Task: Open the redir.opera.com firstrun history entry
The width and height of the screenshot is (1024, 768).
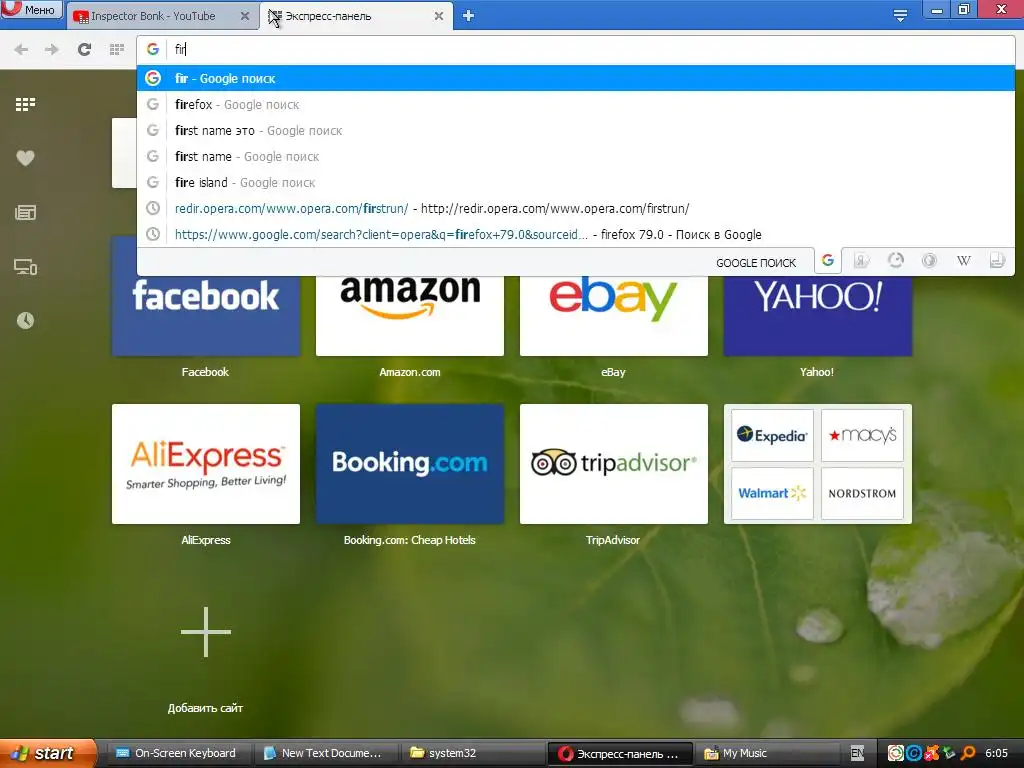Action: coord(576,208)
